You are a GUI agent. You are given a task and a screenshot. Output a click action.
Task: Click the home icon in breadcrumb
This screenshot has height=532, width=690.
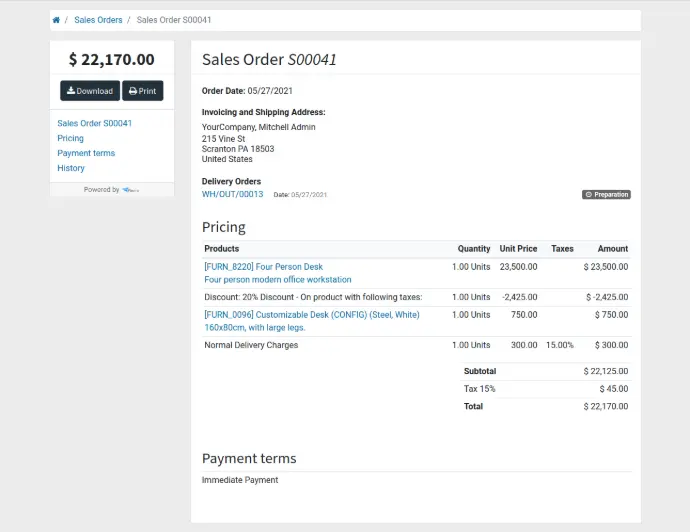[x=56, y=20]
